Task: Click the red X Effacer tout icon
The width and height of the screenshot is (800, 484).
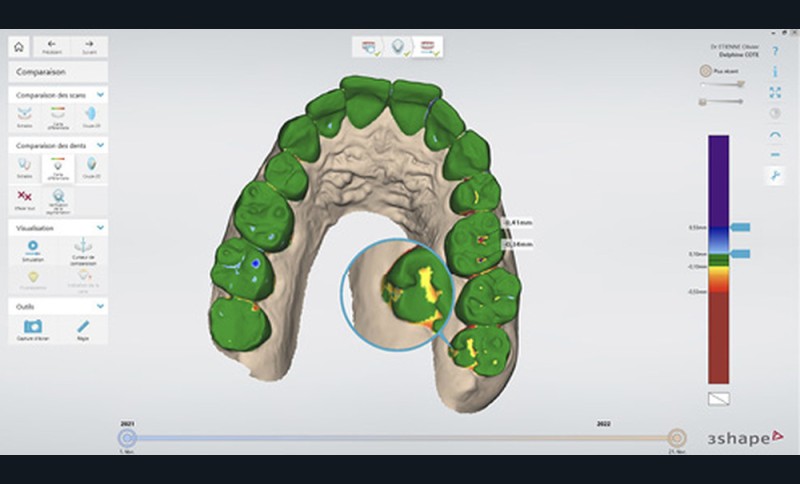Action: coord(26,196)
